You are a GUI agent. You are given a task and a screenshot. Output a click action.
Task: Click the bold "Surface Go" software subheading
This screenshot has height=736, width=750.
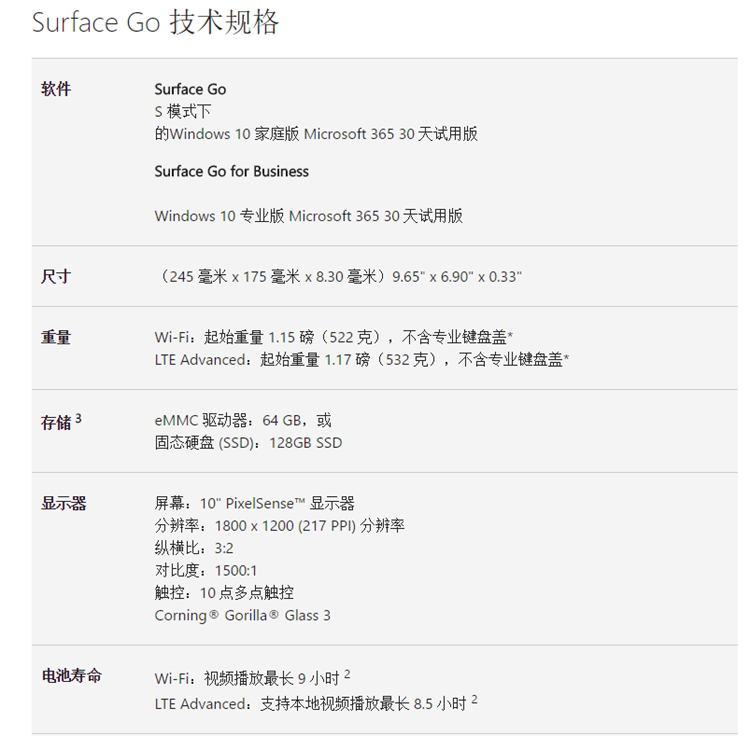point(190,89)
